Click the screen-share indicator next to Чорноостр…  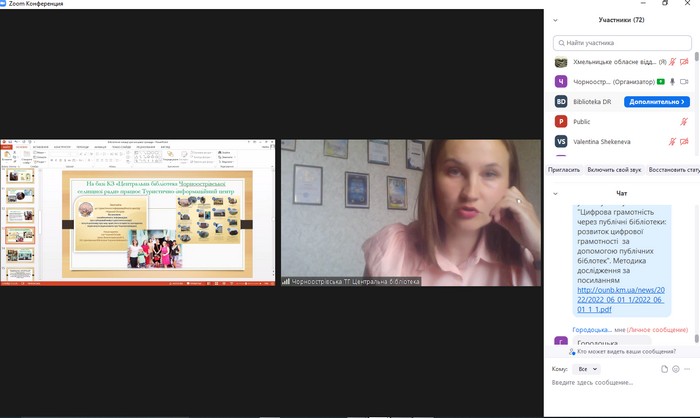pyautogui.click(x=661, y=81)
